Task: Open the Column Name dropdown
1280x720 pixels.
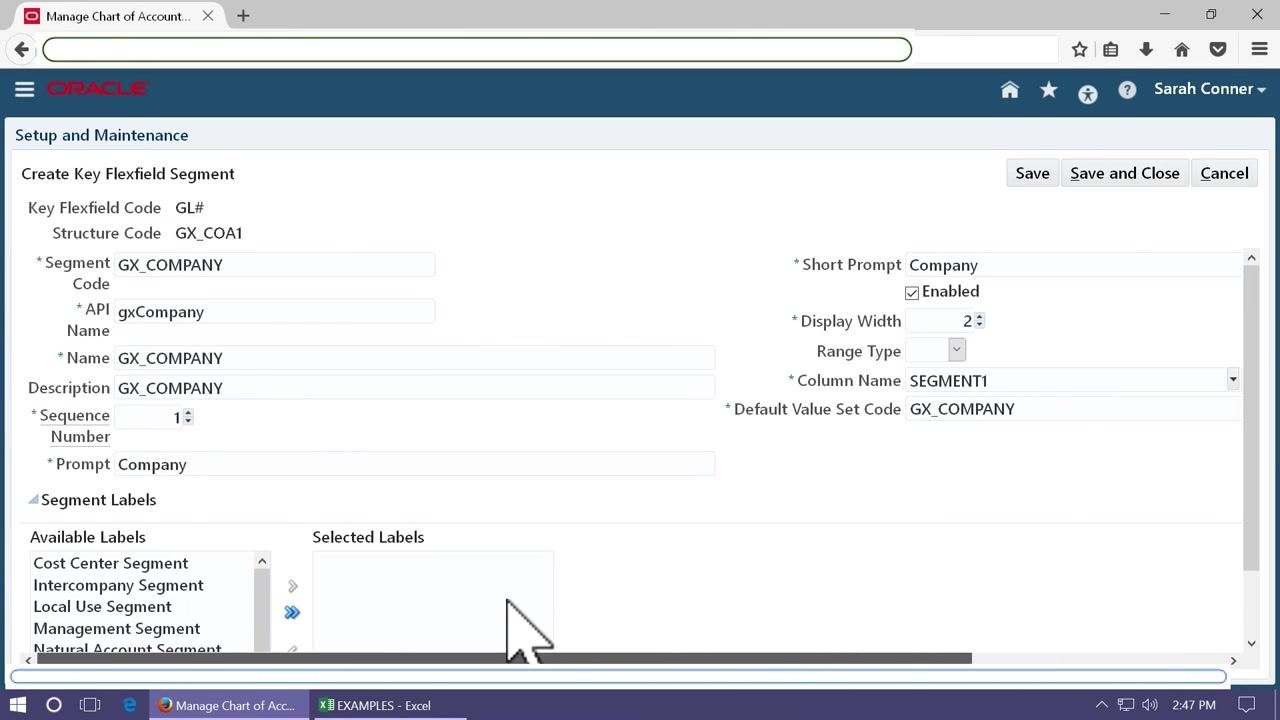Action: click(1233, 380)
